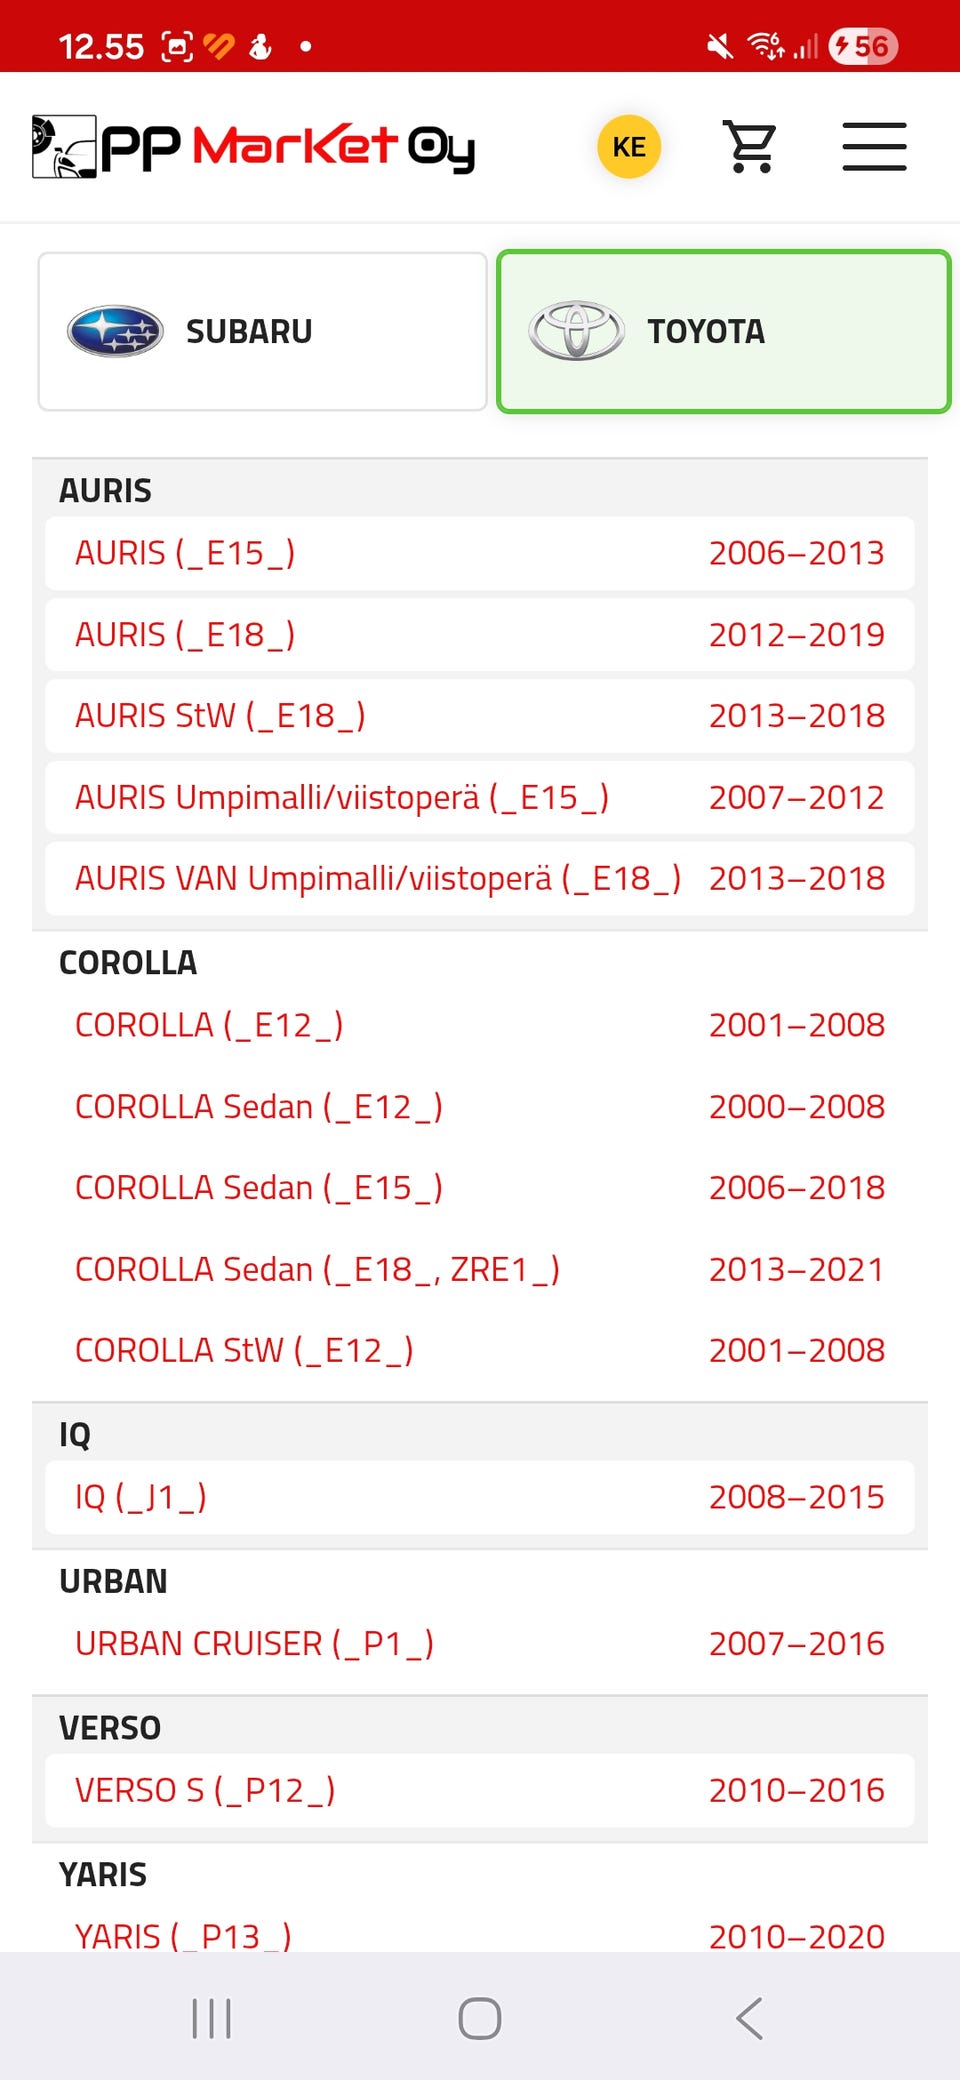The image size is (960, 2080).
Task: Select URBAN CRUISER (_P1_) model
Action: pyautogui.click(x=480, y=1643)
